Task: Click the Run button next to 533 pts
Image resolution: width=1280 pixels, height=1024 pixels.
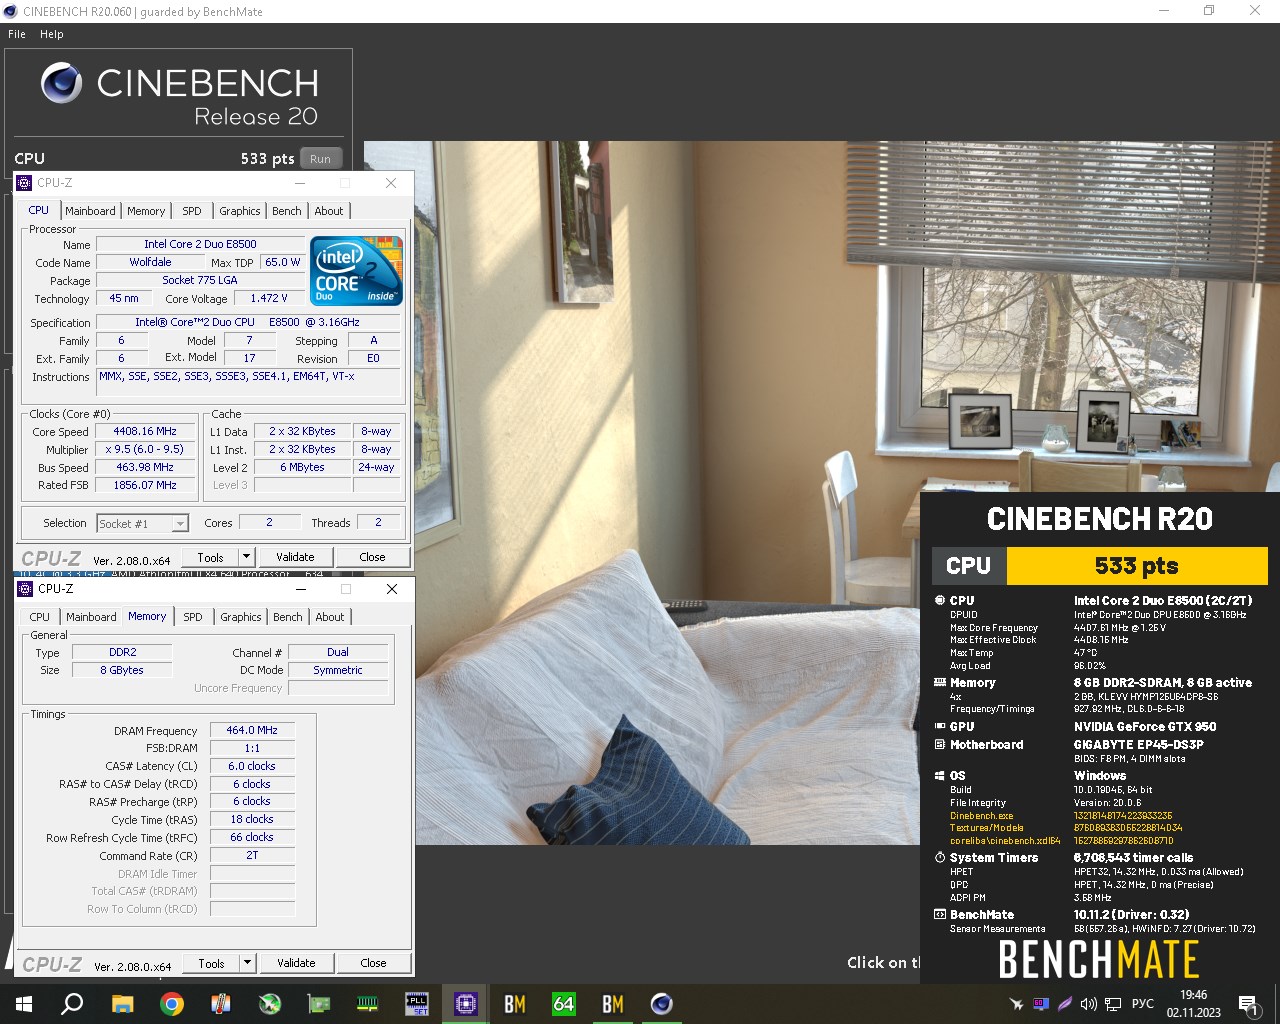Action: pyautogui.click(x=320, y=158)
